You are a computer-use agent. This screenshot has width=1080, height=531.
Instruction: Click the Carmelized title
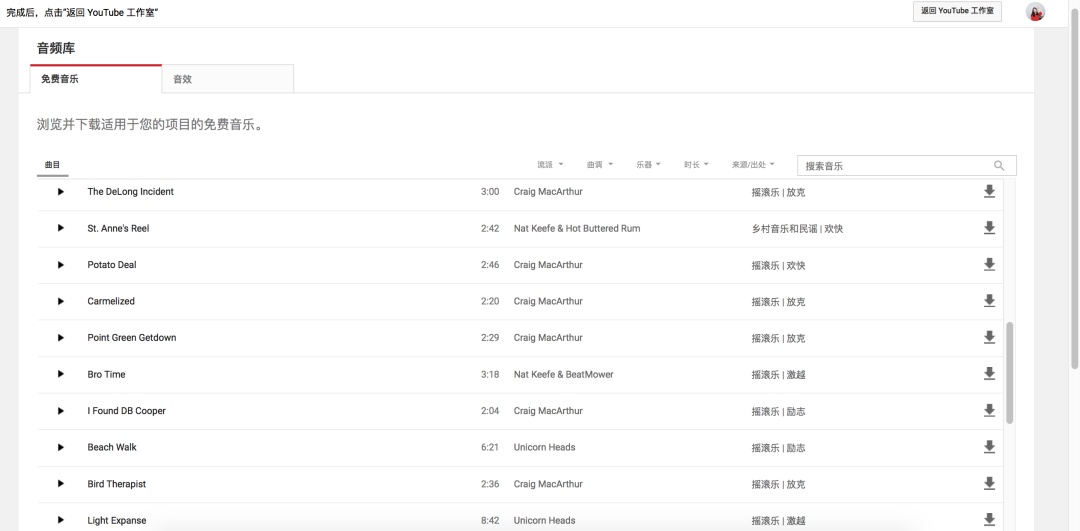[x=111, y=301]
